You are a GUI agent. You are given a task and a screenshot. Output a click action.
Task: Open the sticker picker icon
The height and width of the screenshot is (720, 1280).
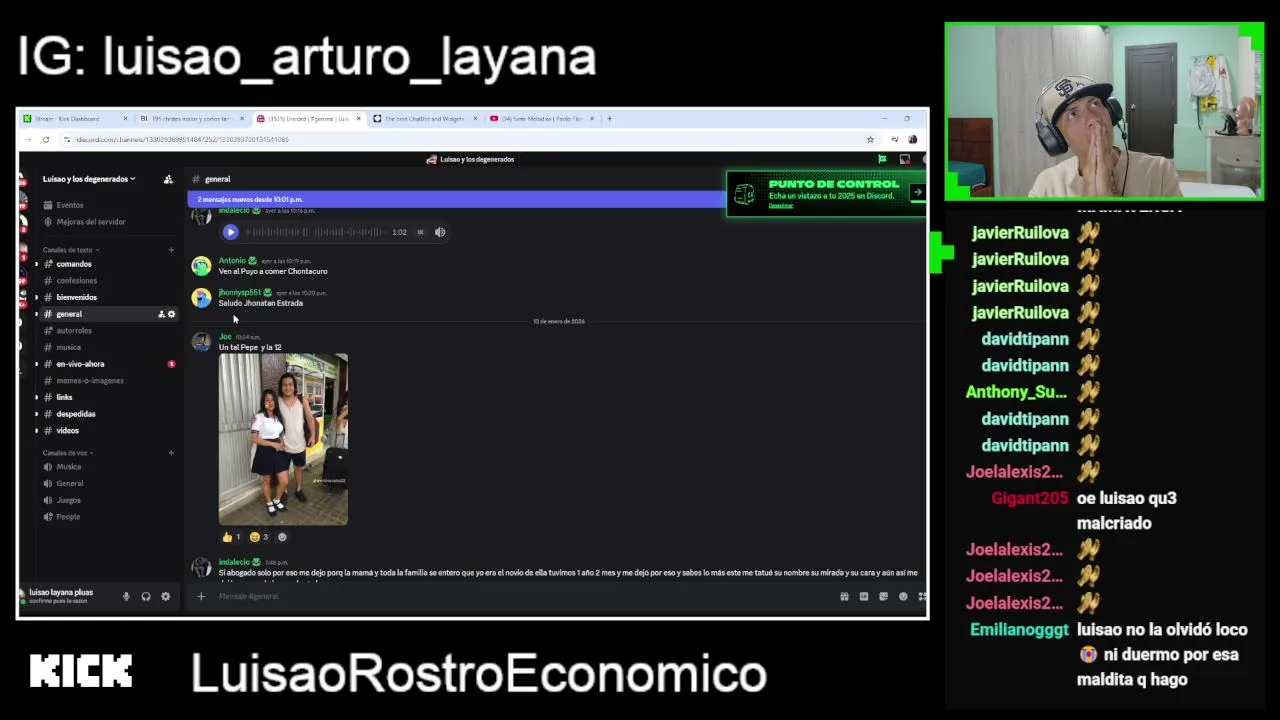883,597
